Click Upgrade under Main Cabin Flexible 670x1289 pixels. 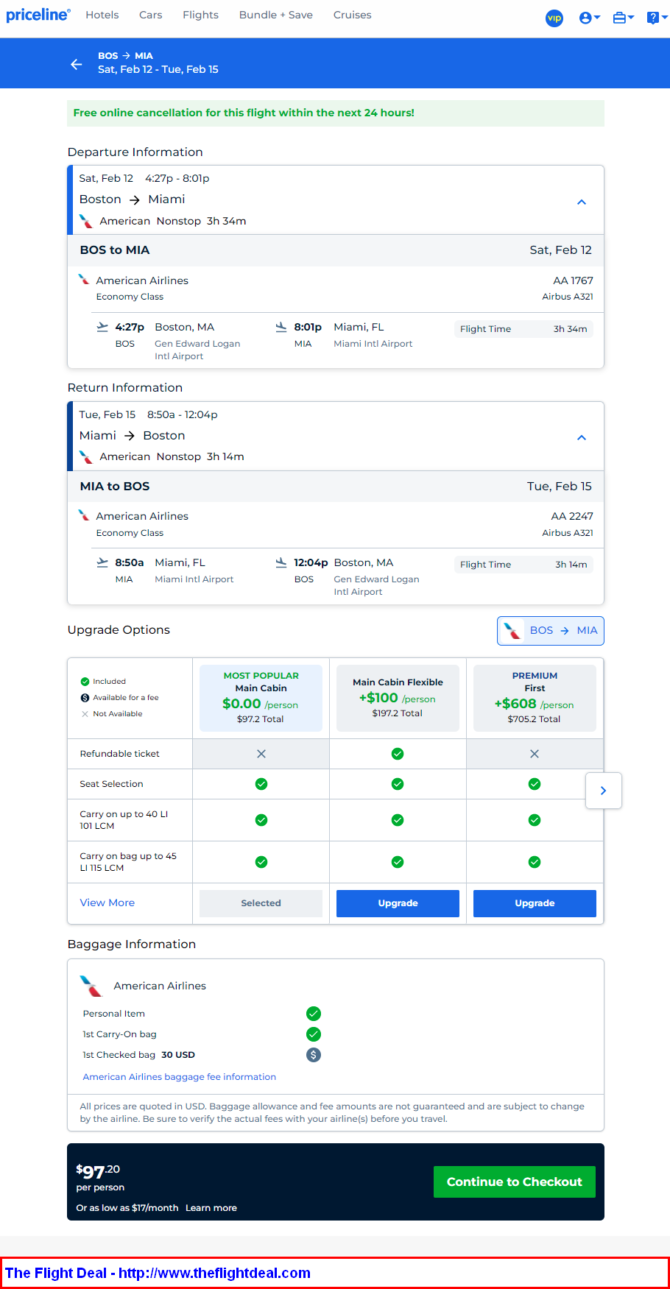point(397,903)
